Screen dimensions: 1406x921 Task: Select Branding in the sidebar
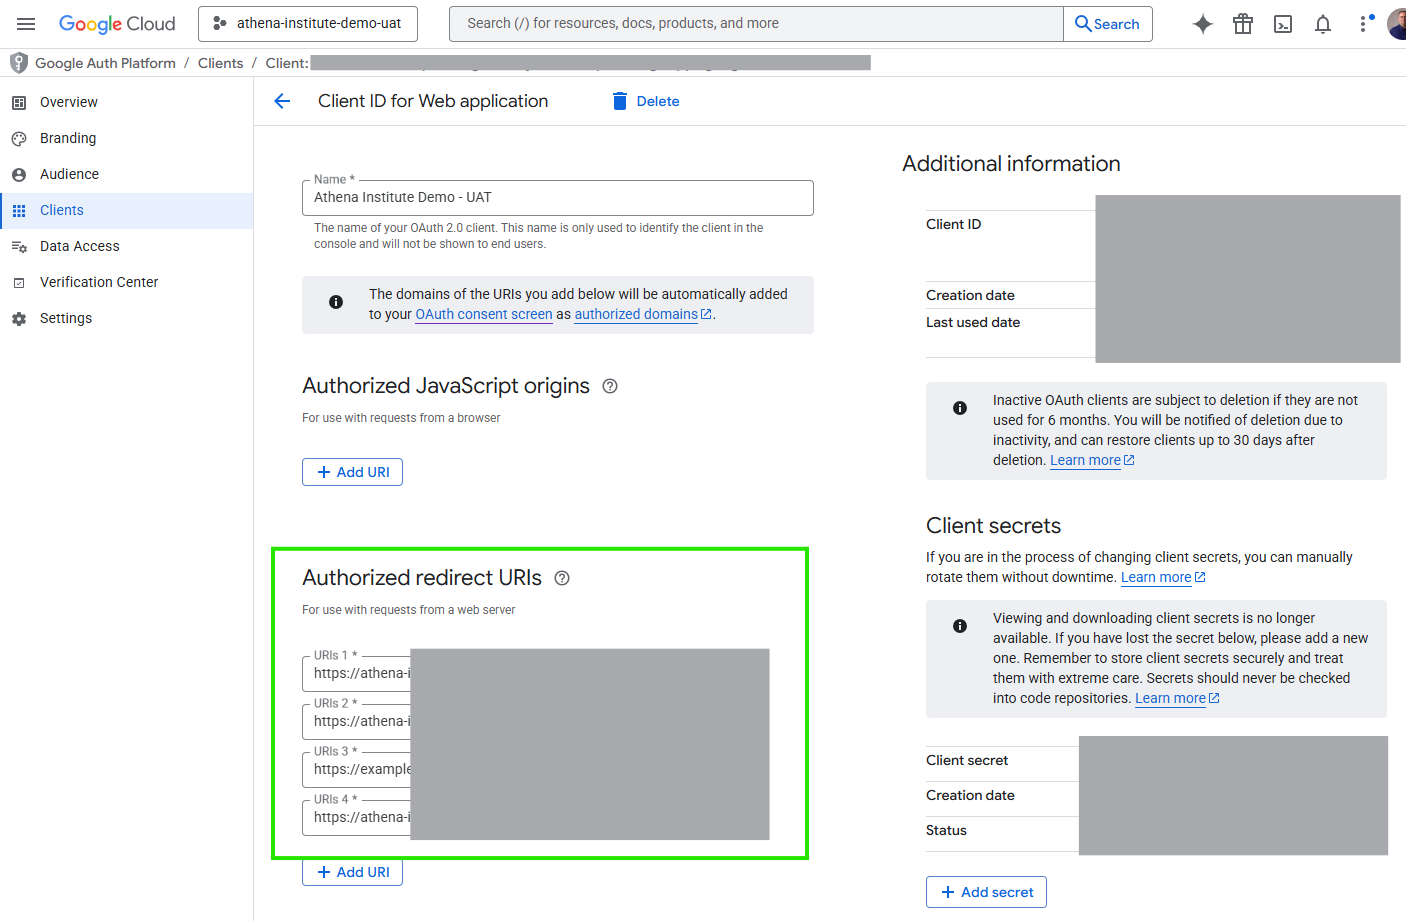[x=68, y=138]
